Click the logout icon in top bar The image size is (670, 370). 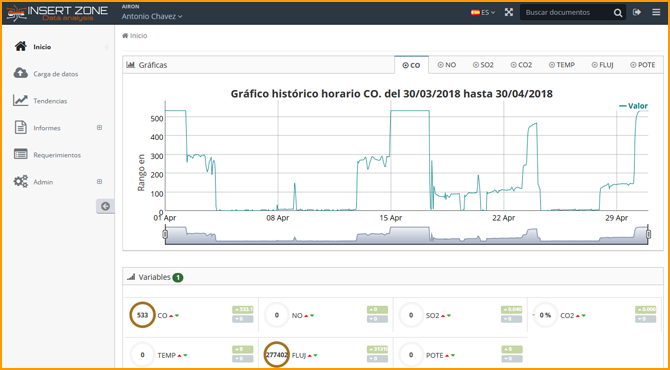pos(637,12)
